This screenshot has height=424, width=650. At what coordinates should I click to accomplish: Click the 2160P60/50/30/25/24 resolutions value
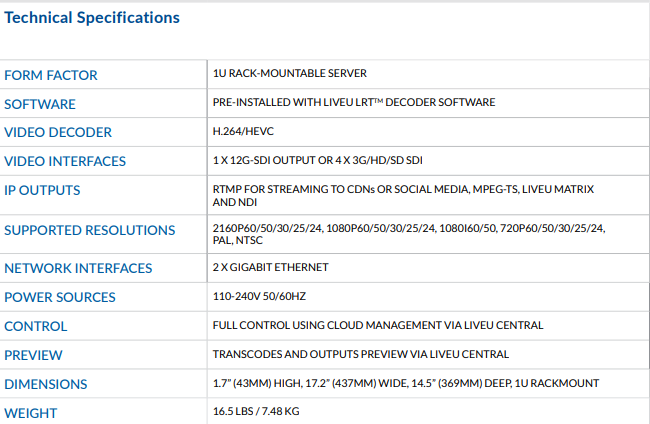click(x=409, y=234)
